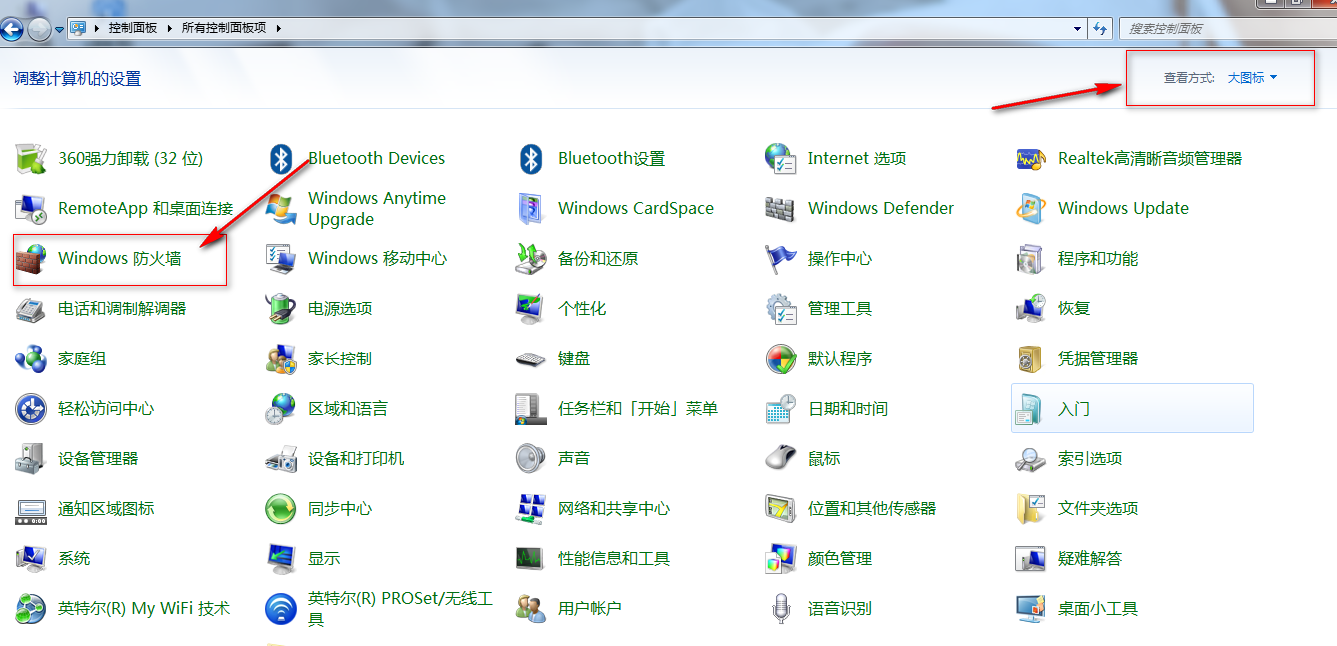Open the 电源选项 battery icon
The width and height of the screenshot is (1337, 646).
coord(281,308)
